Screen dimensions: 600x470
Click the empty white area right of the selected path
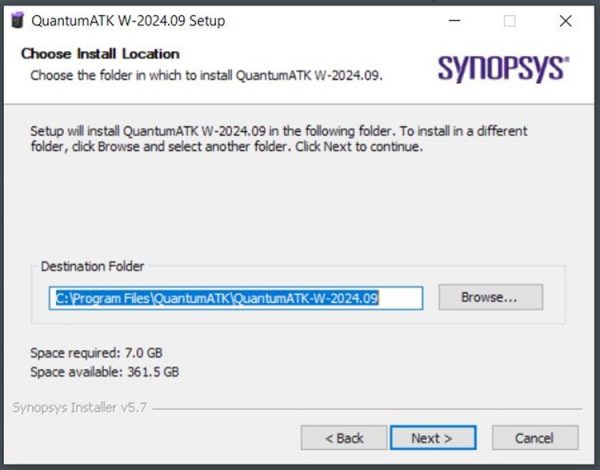(x=400, y=298)
